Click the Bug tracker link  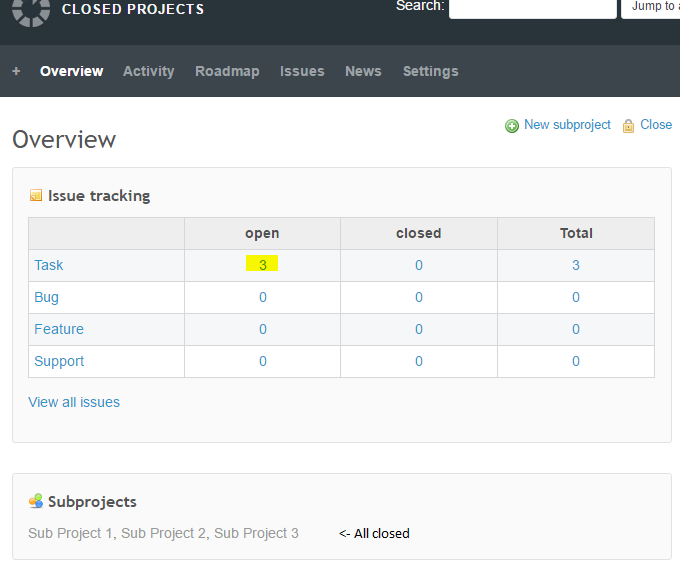46,297
